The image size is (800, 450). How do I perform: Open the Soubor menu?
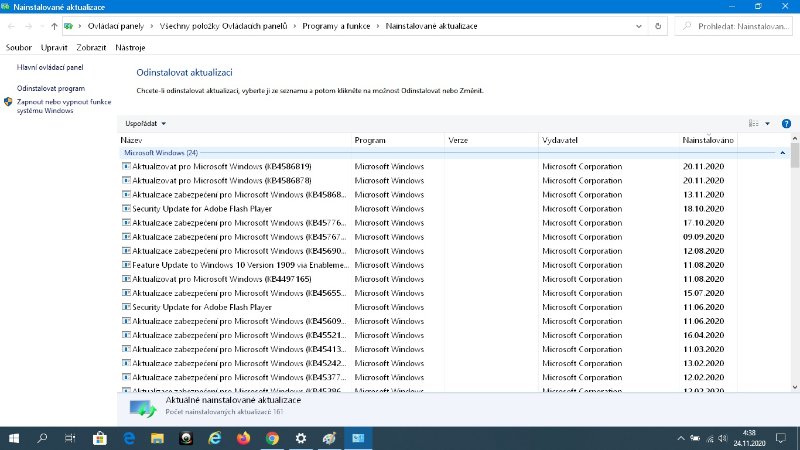click(19, 47)
